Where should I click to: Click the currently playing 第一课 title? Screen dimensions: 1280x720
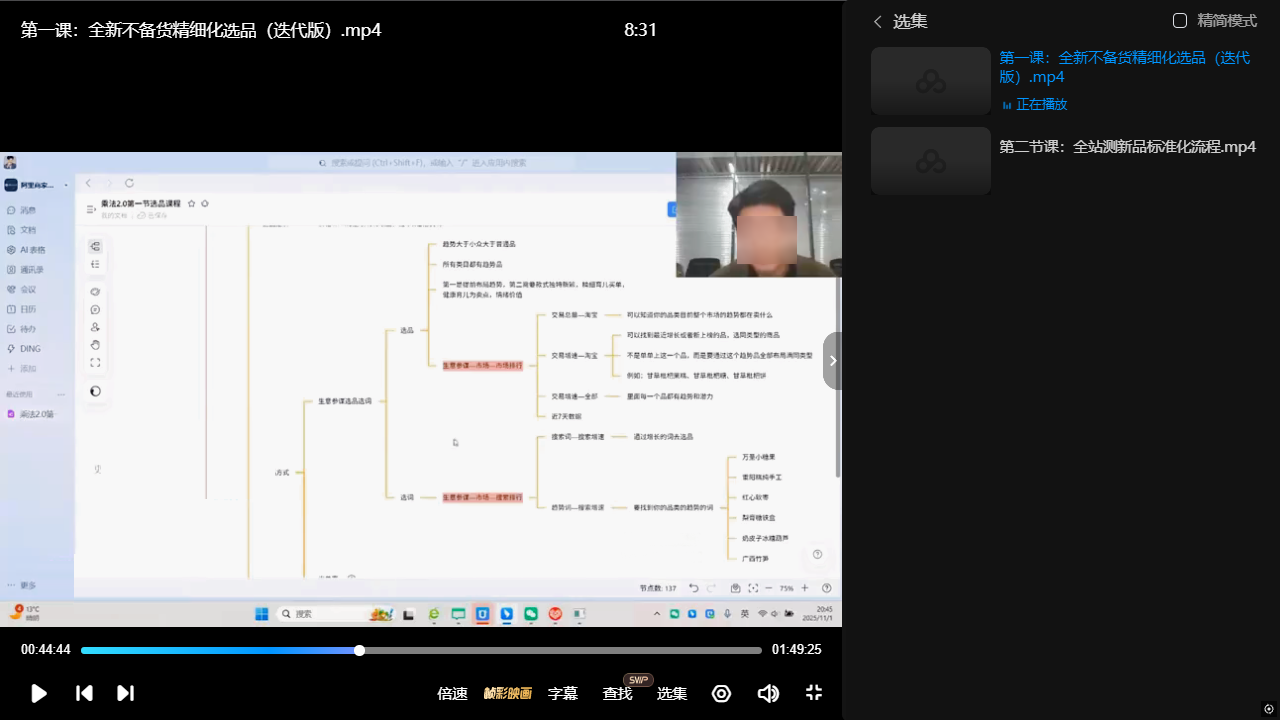pos(1124,67)
